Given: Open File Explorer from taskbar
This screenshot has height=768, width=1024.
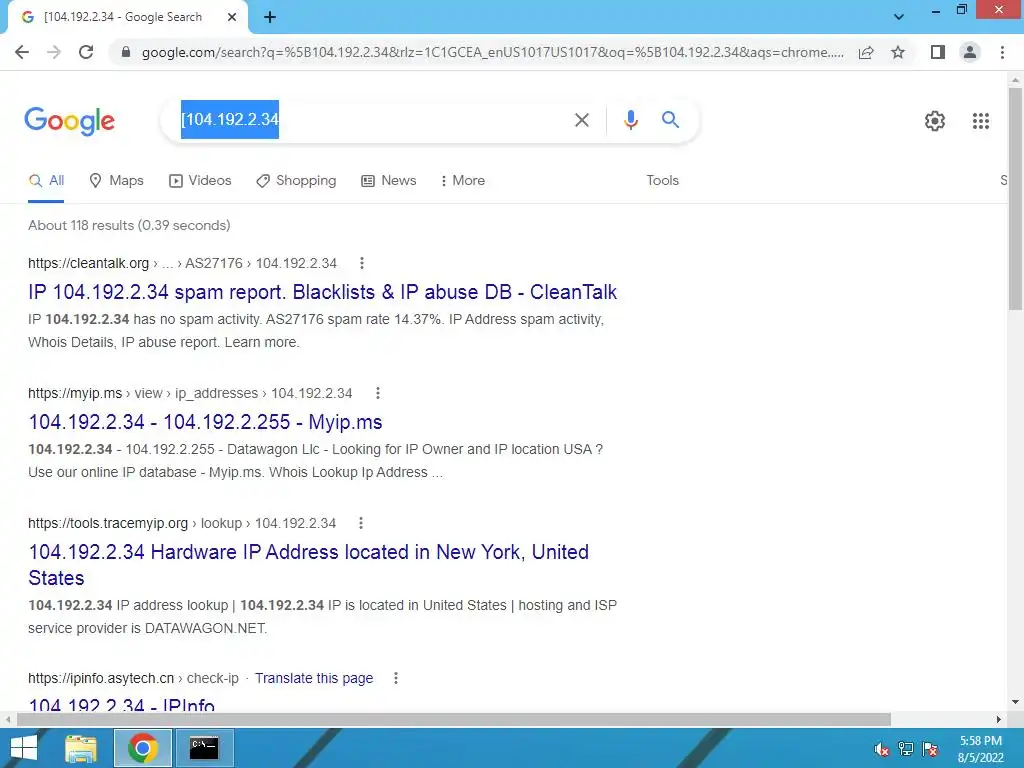Looking at the screenshot, I should coord(81,748).
